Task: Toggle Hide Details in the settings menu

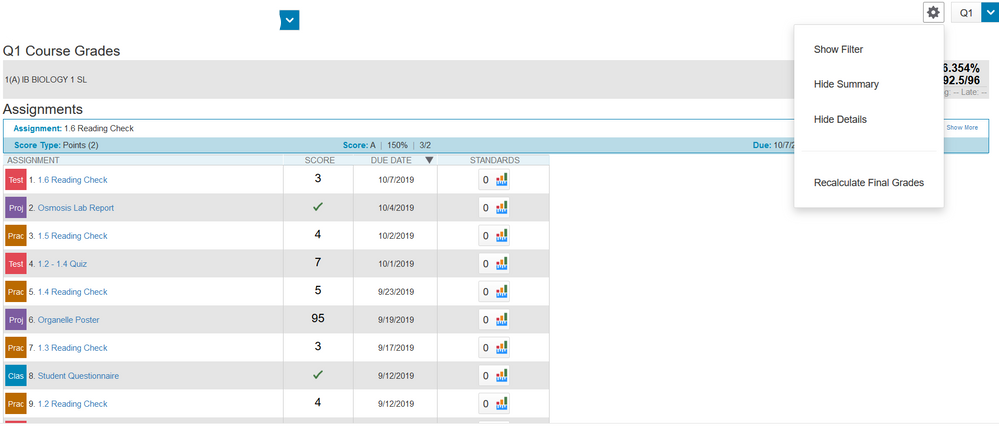Action: [840, 119]
